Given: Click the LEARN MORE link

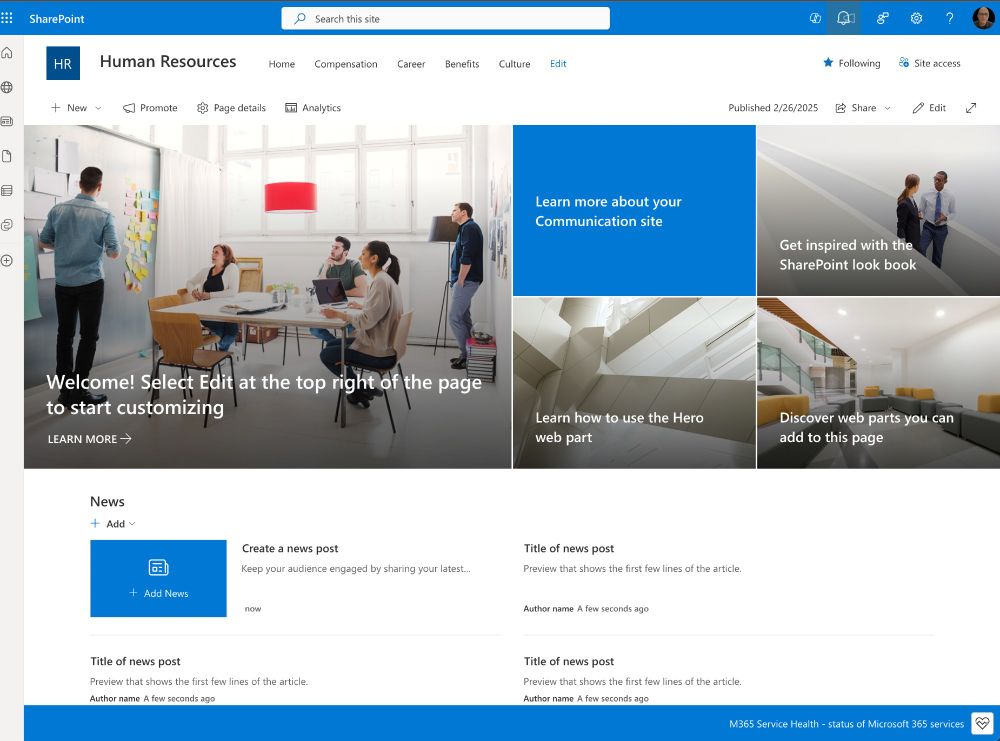Looking at the screenshot, I should click(89, 439).
